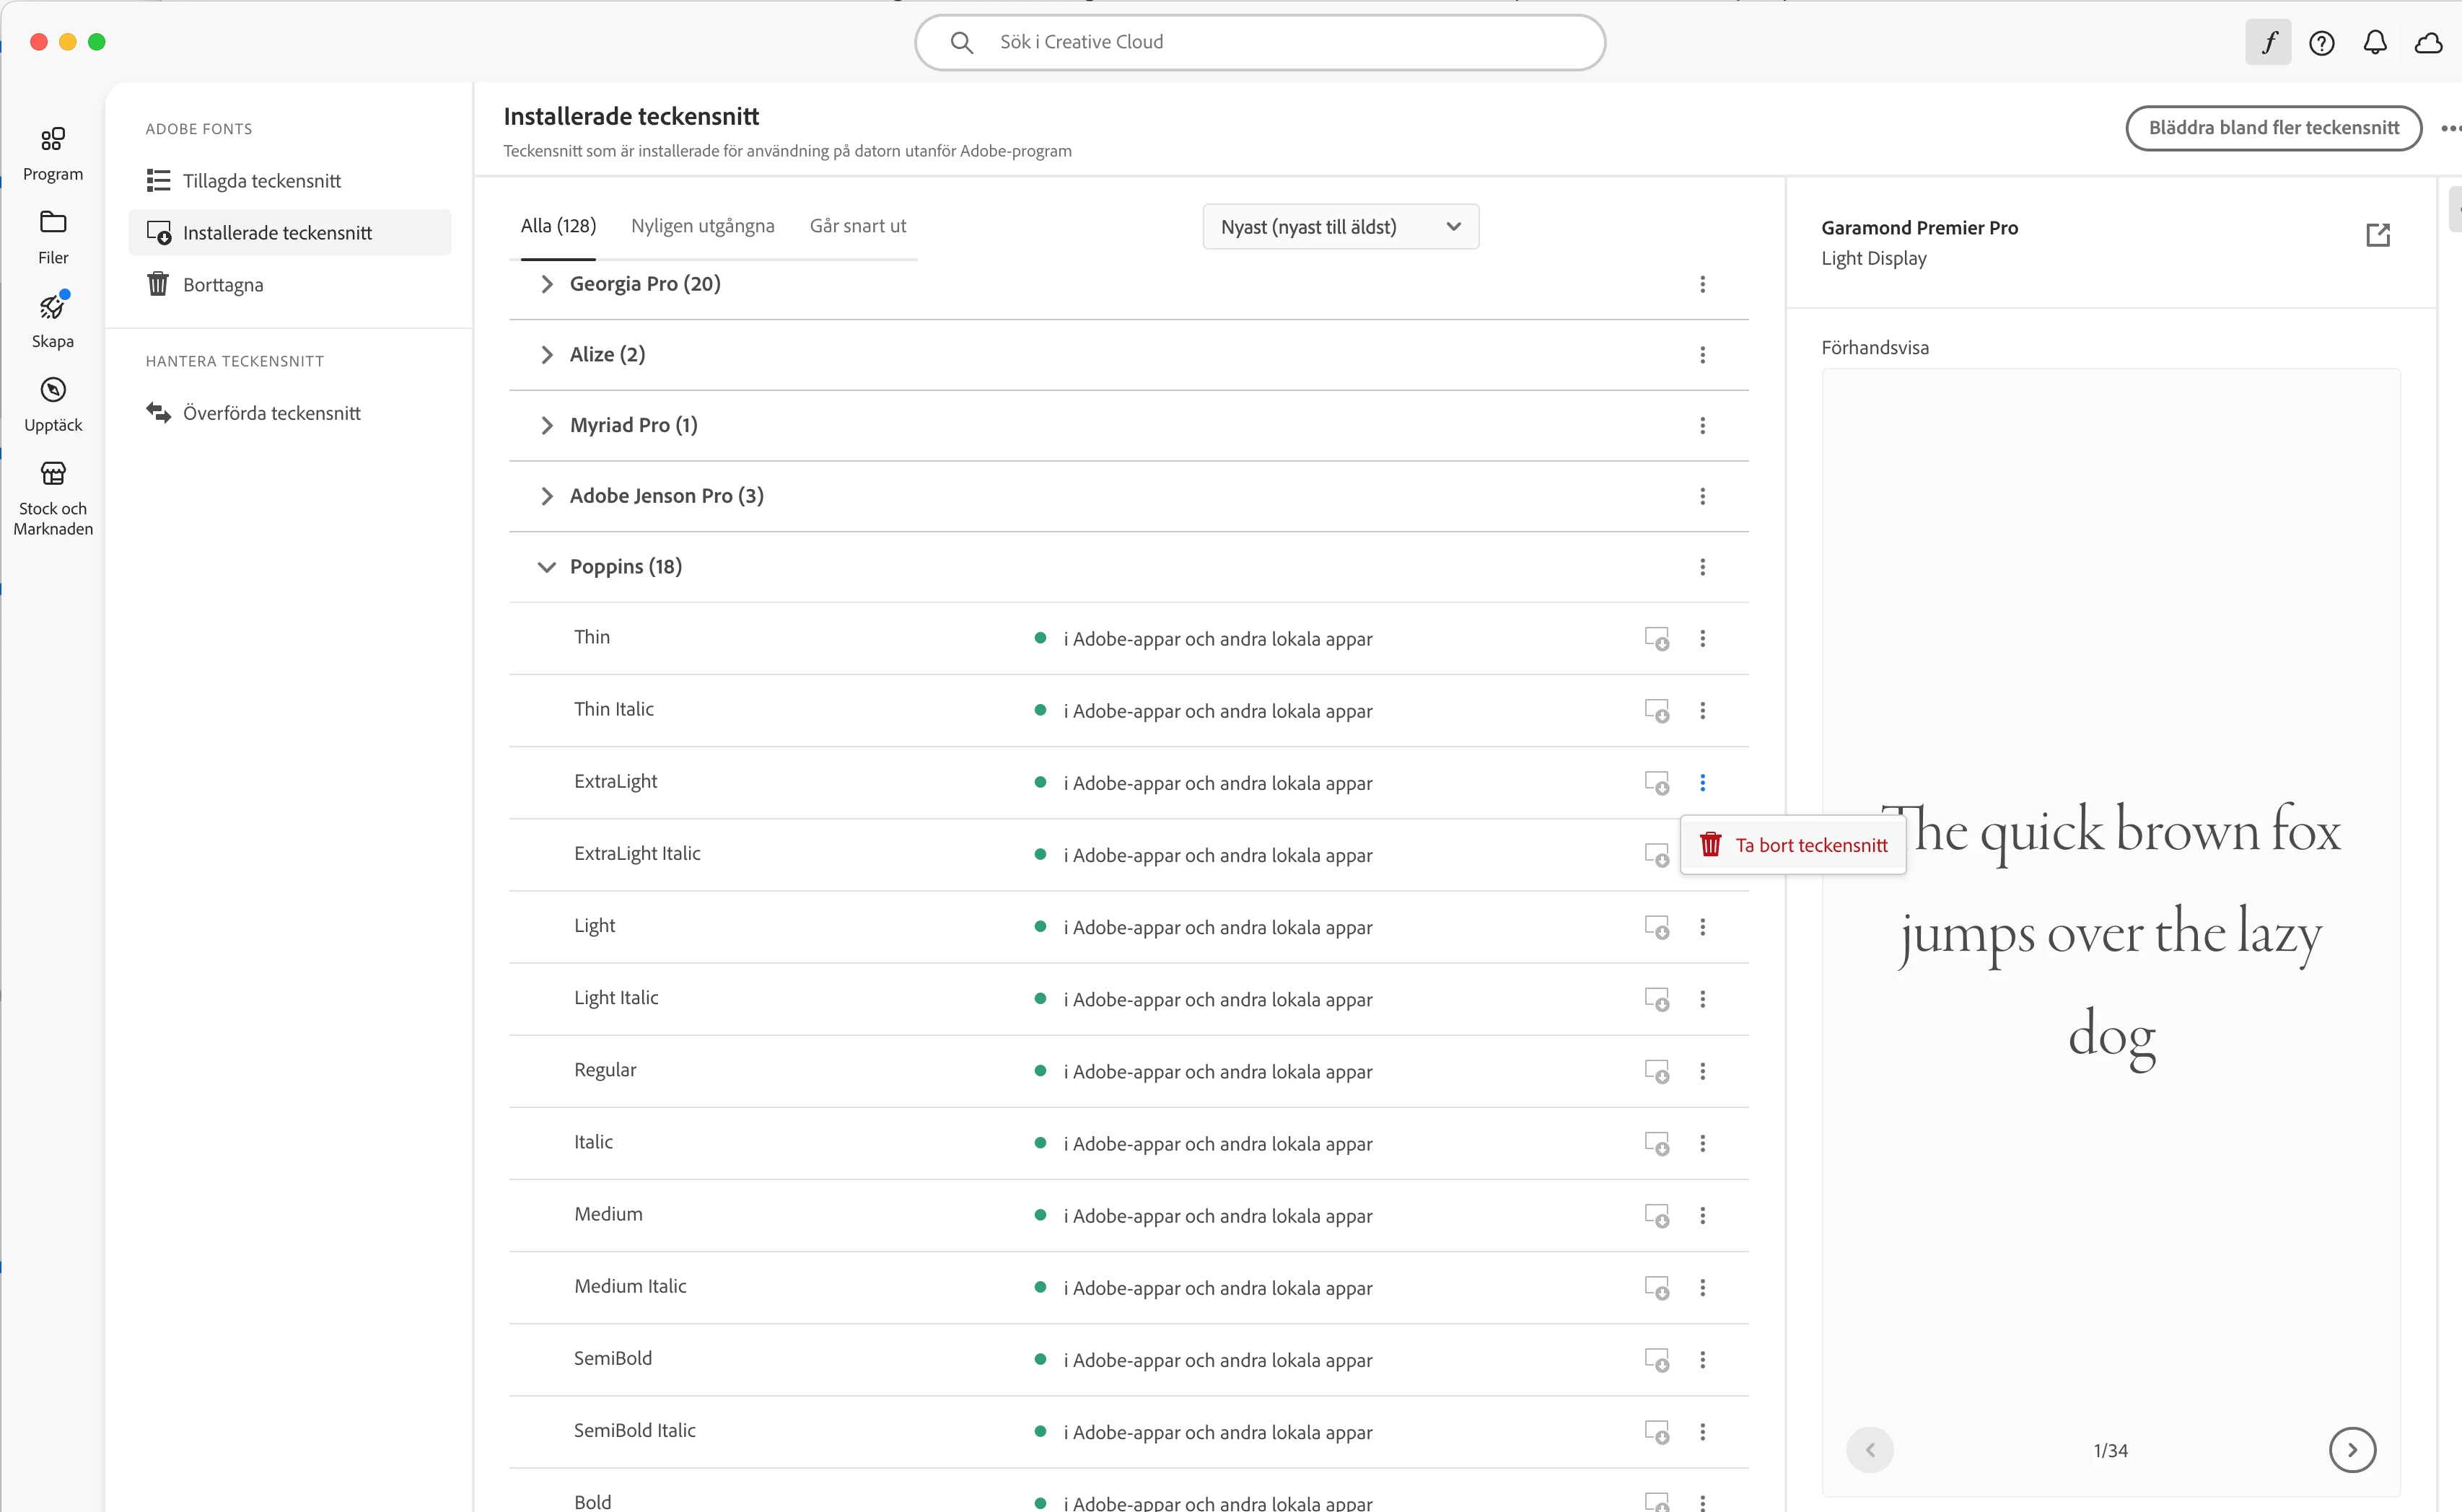
Task: Switch to Nyligen utgångna tab
Action: coord(702,226)
